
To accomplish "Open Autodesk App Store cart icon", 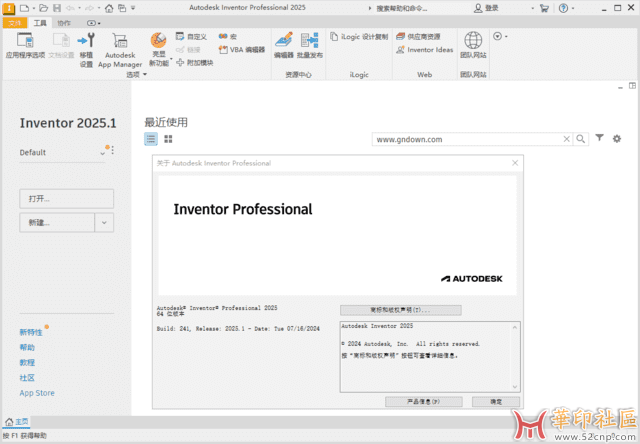I will 544,8.
